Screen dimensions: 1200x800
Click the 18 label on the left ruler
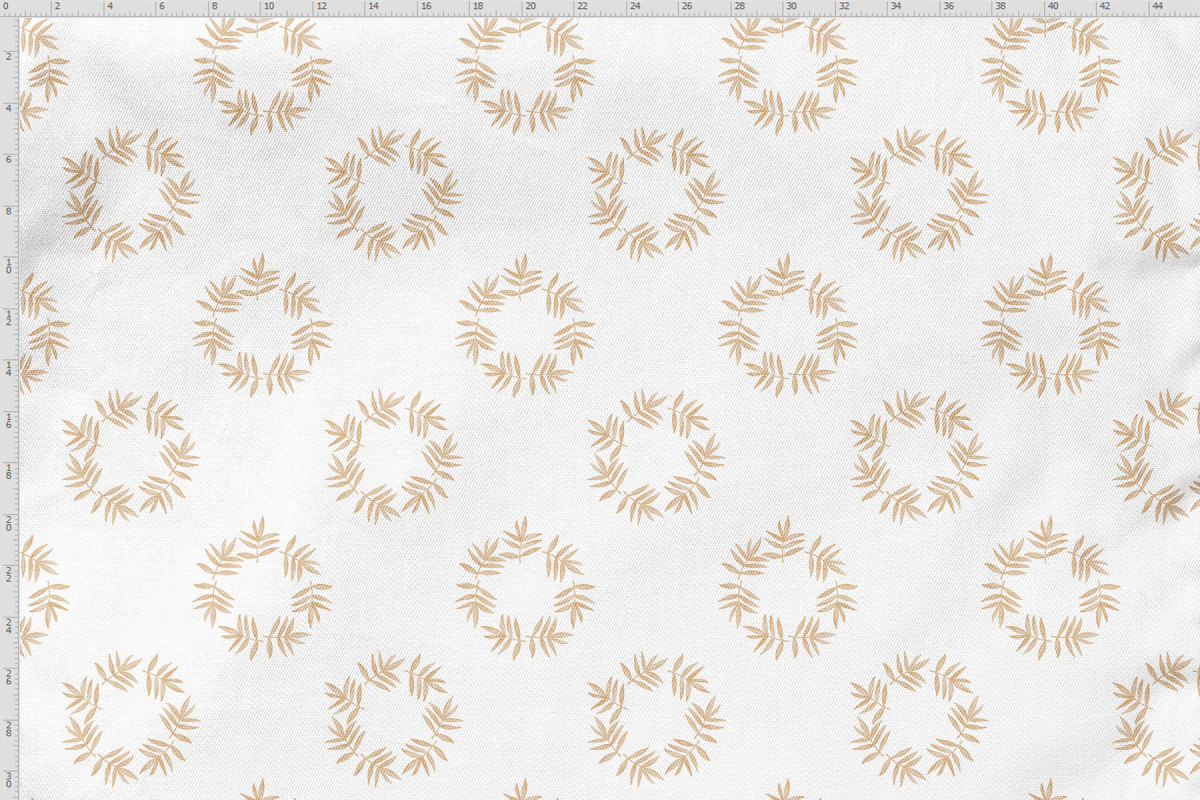click(8, 472)
